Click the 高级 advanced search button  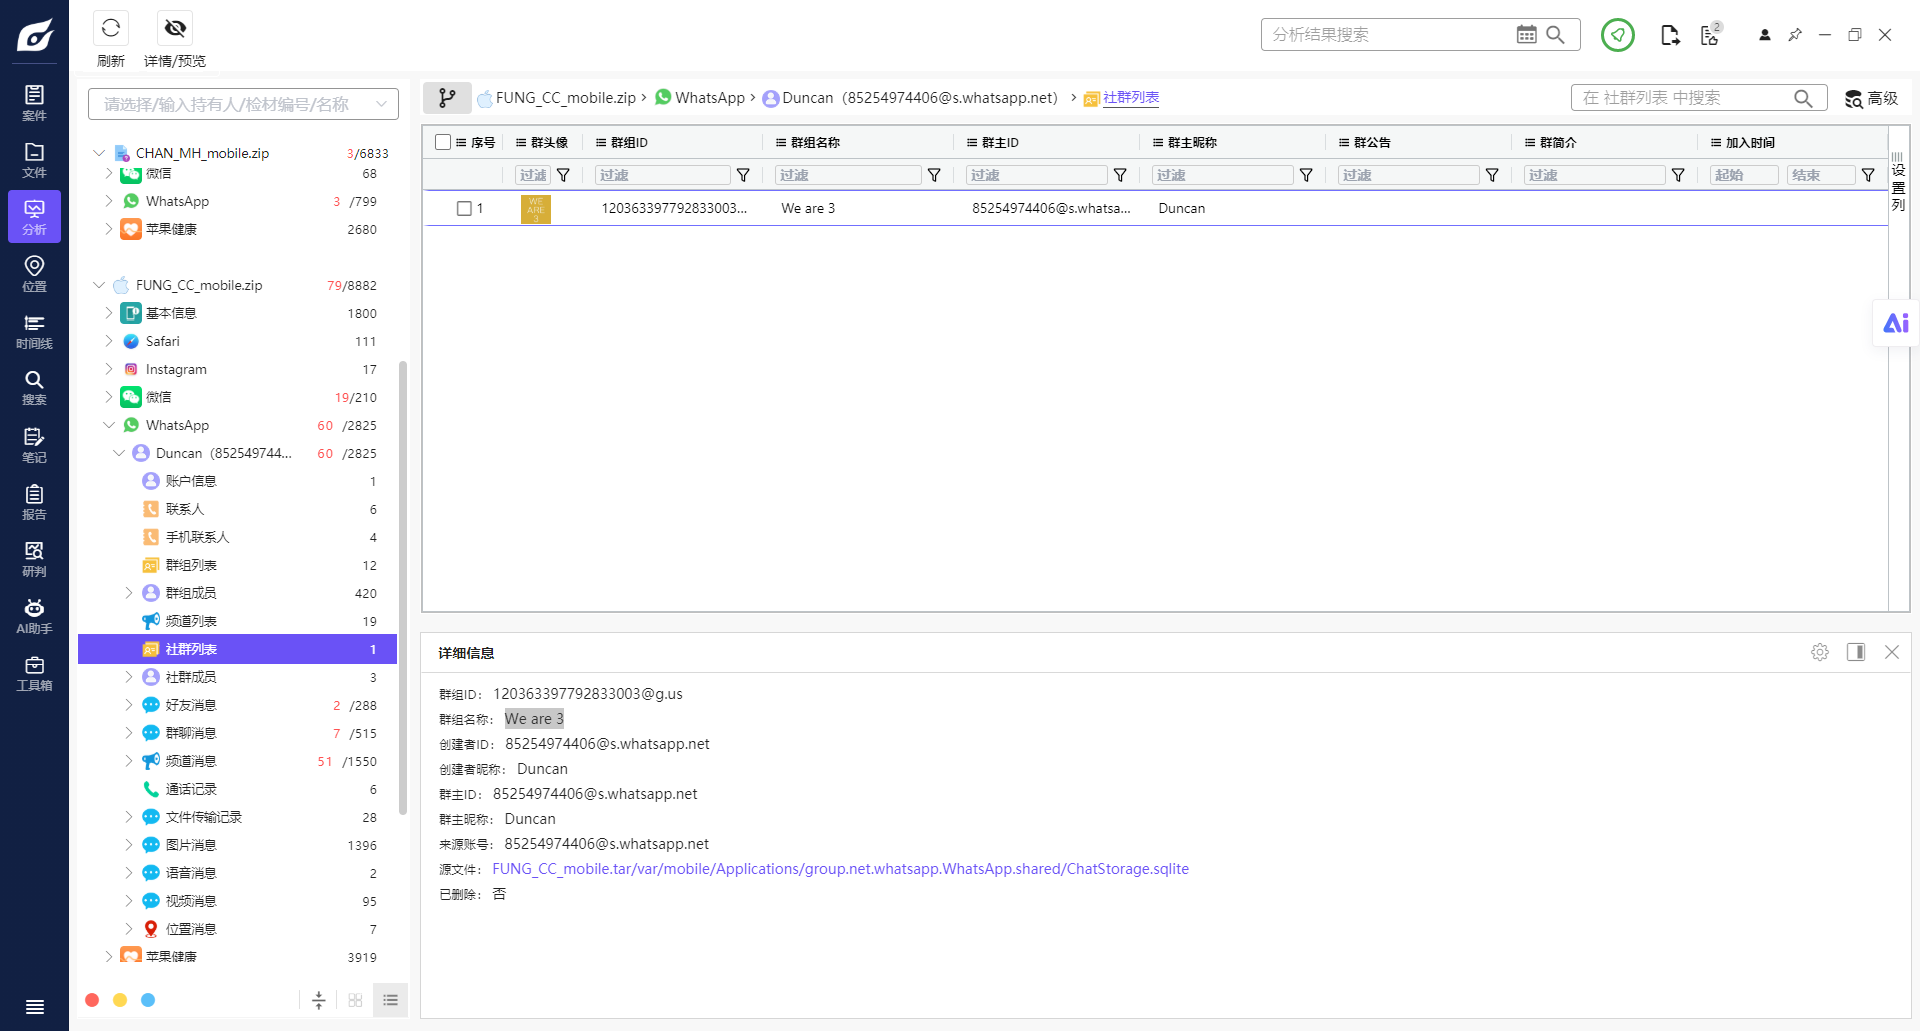(x=1871, y=98)
